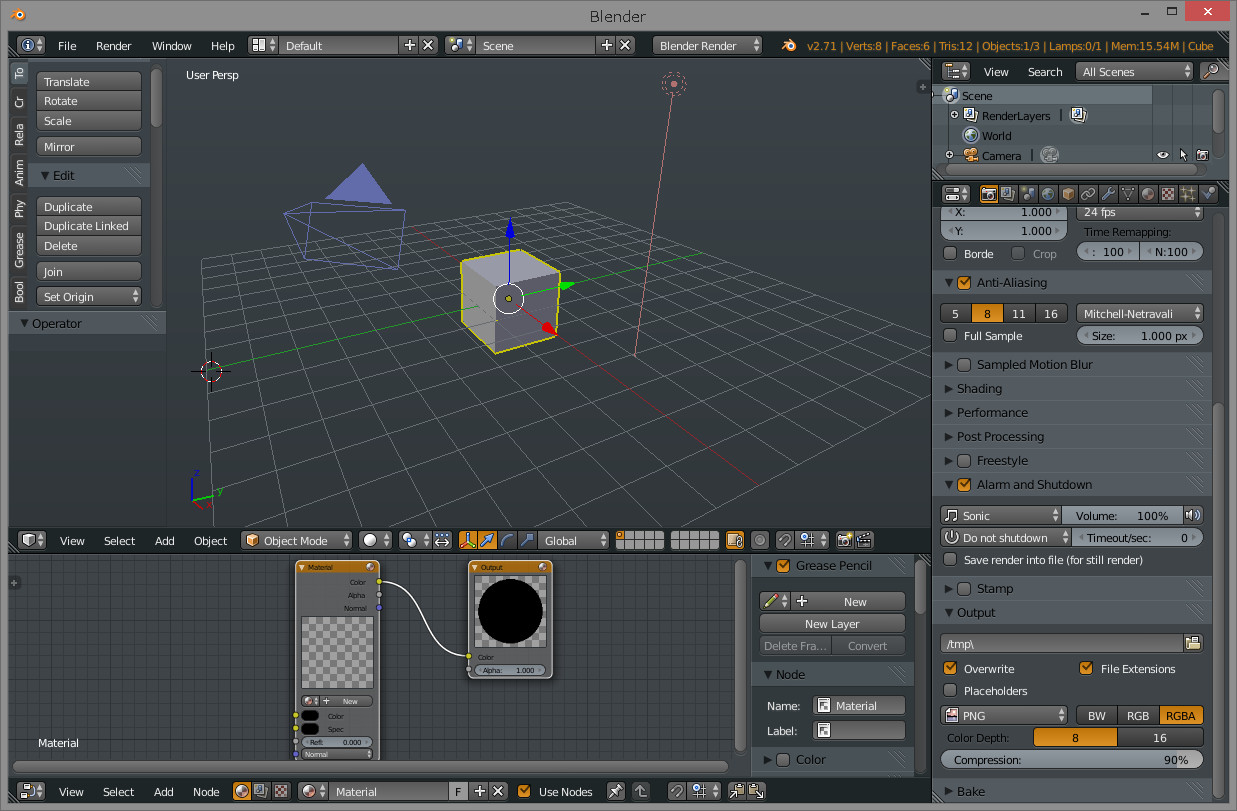Open the Render menu

click(x=114, y=45)
